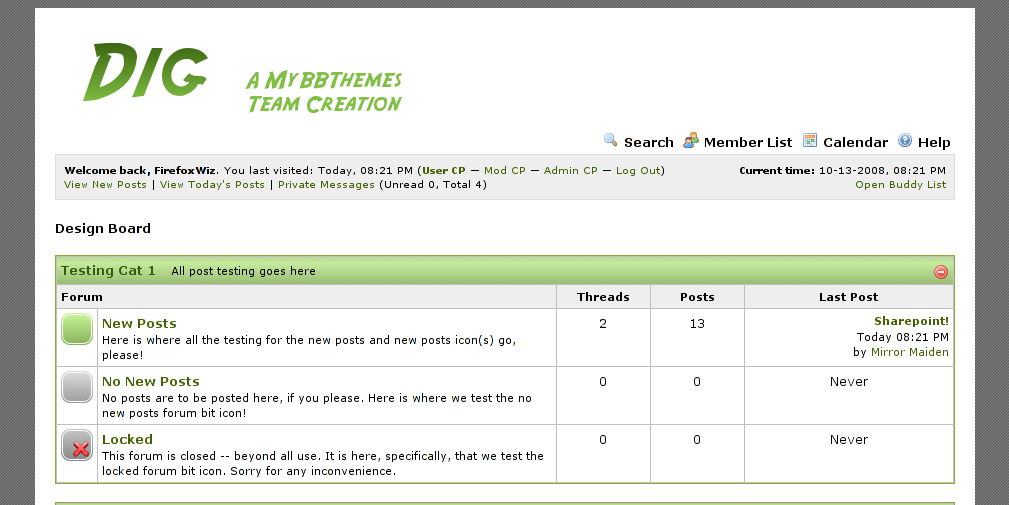The image size is (1009, 505).
Task: Click View Today's Posts link
Action: (x=212, y=185)
